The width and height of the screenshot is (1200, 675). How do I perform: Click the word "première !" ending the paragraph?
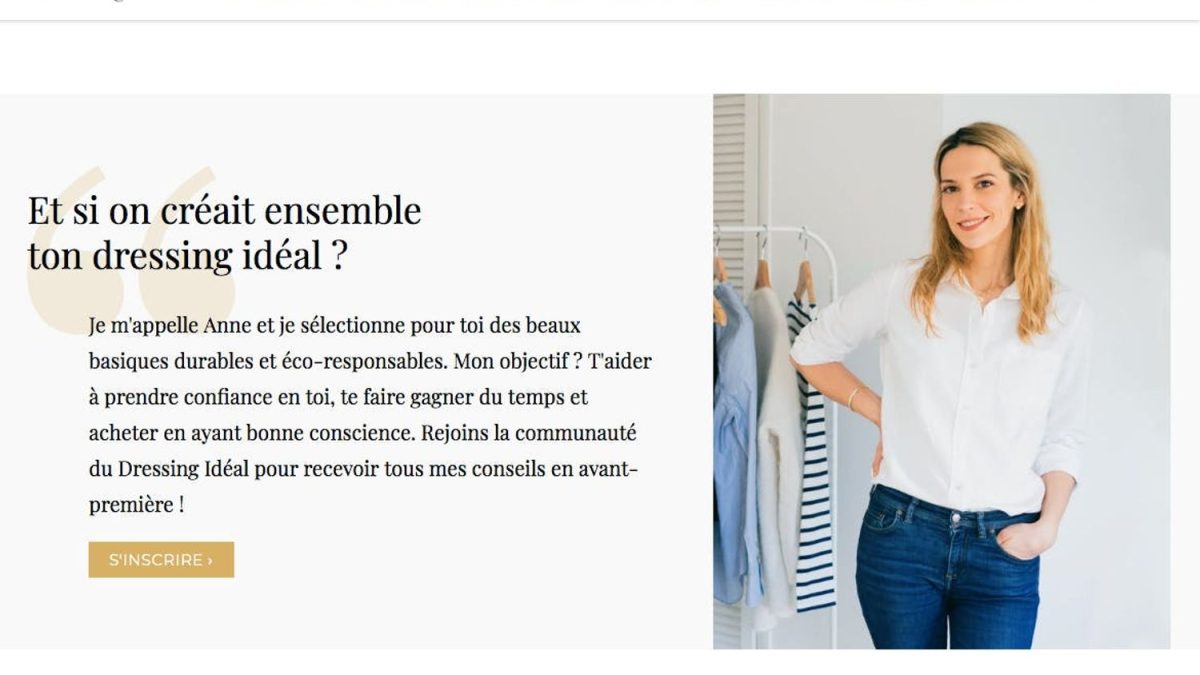click(x=136, y=505)
